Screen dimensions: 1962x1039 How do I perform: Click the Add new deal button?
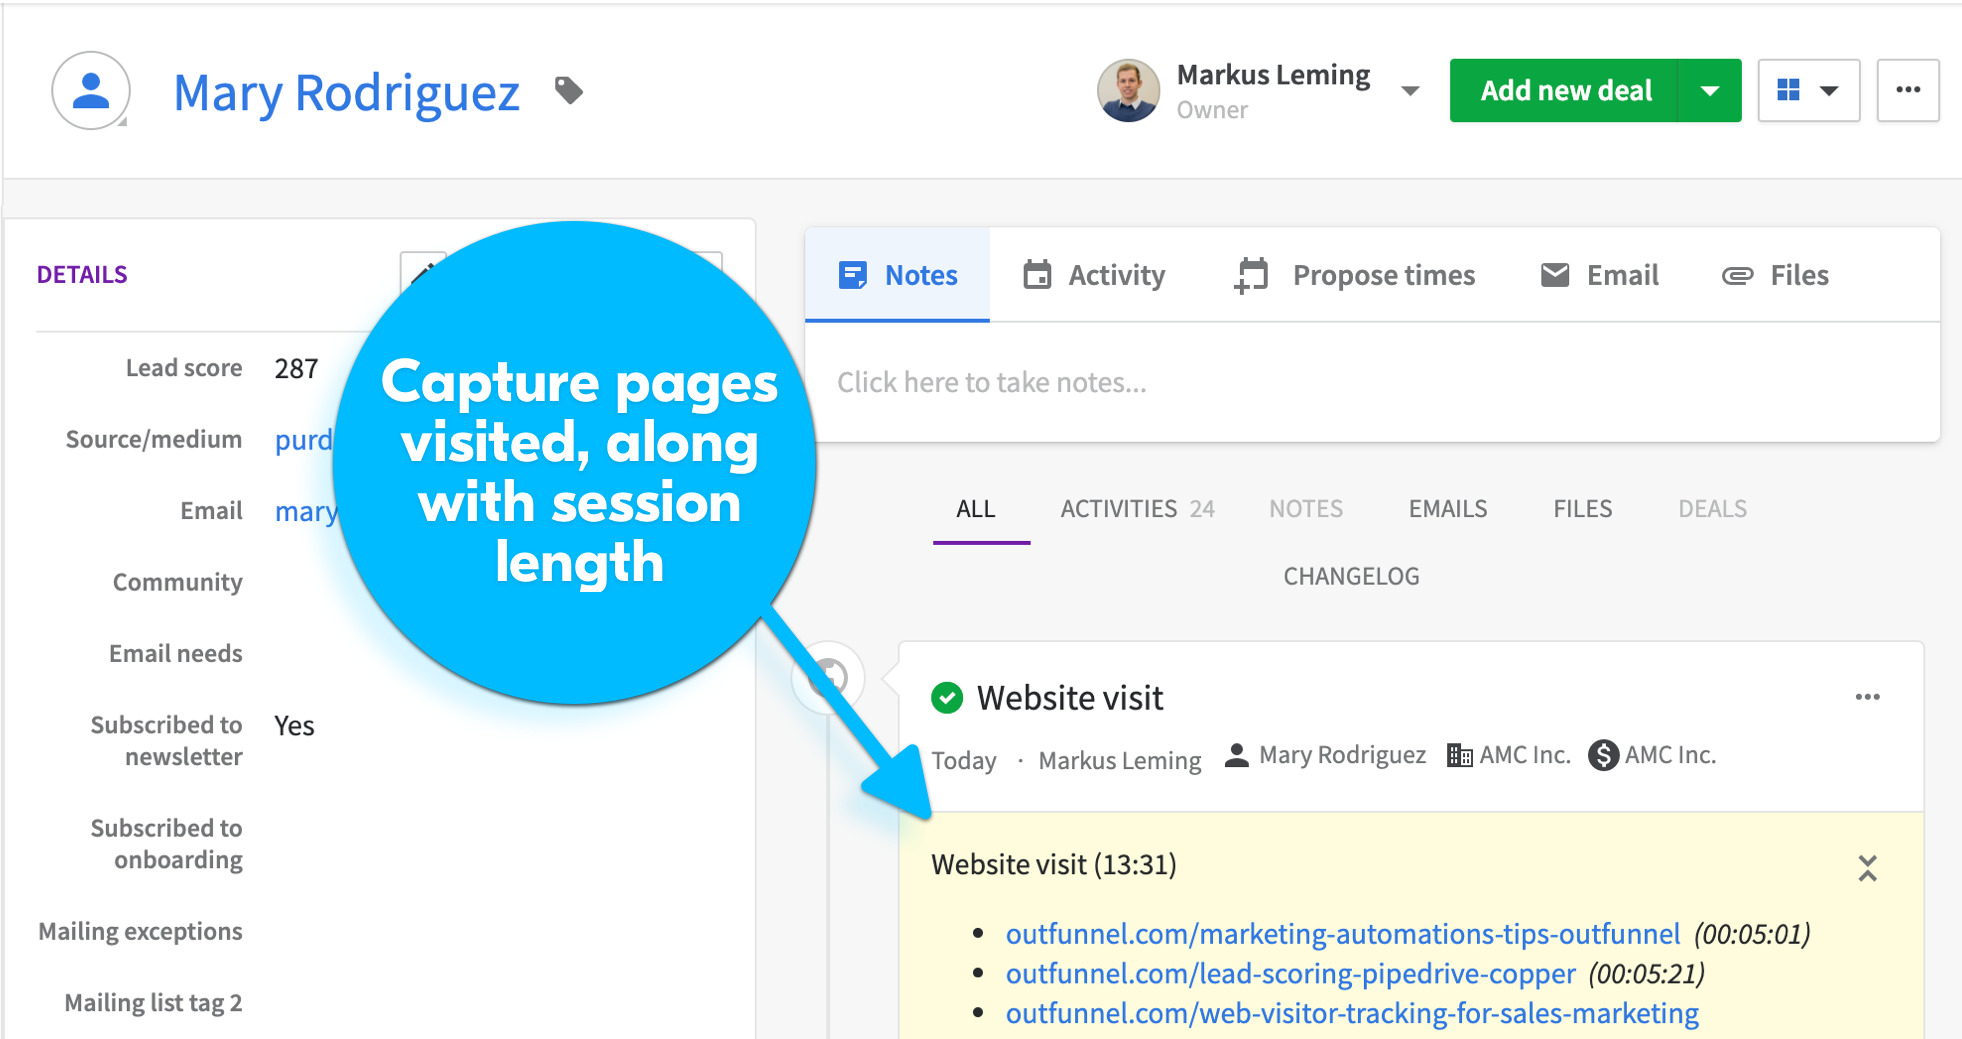(x=1564, y=91)
